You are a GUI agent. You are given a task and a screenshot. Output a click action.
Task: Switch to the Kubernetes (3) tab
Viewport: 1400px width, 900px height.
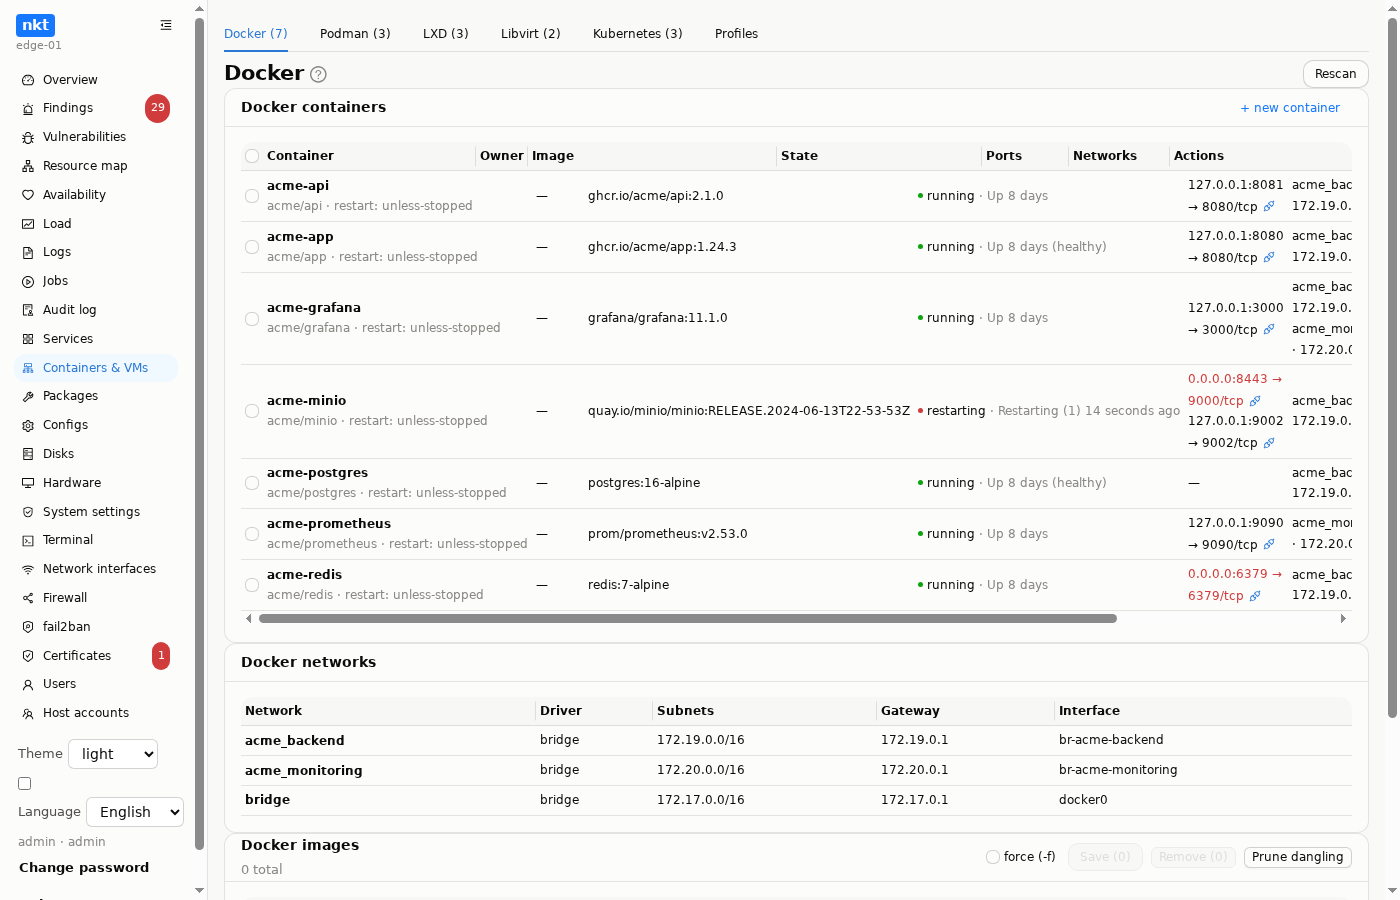click(x=638, y=33)
